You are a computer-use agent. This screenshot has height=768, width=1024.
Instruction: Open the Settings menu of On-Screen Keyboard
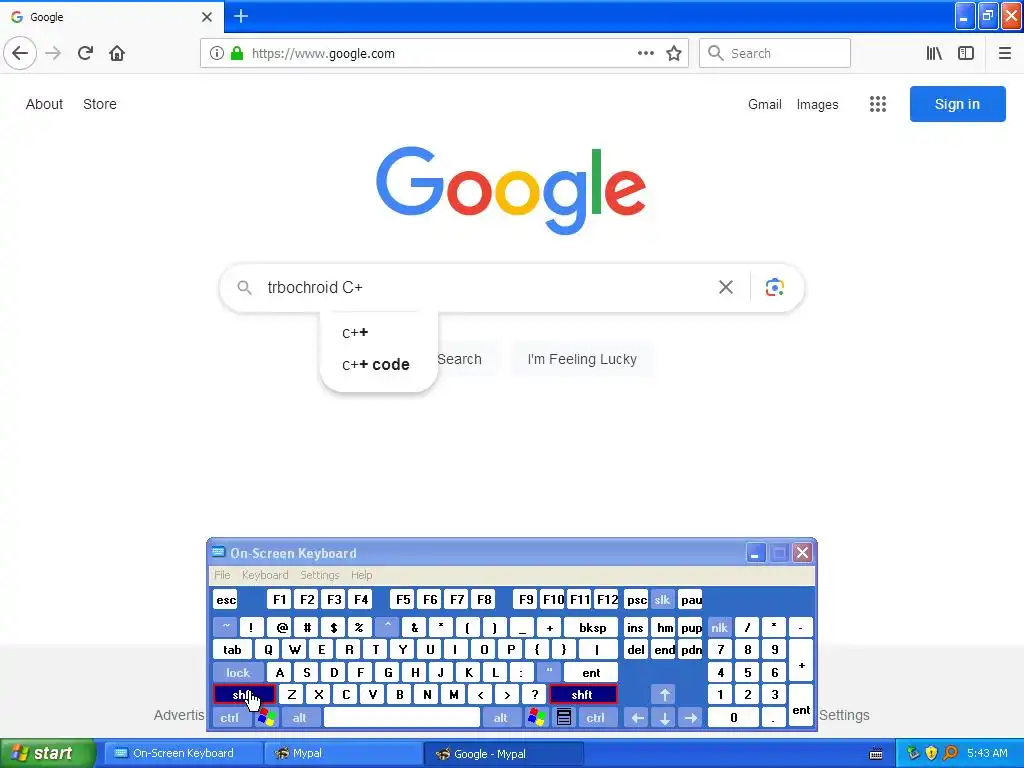pyautogui.click(x=319, y=575)
